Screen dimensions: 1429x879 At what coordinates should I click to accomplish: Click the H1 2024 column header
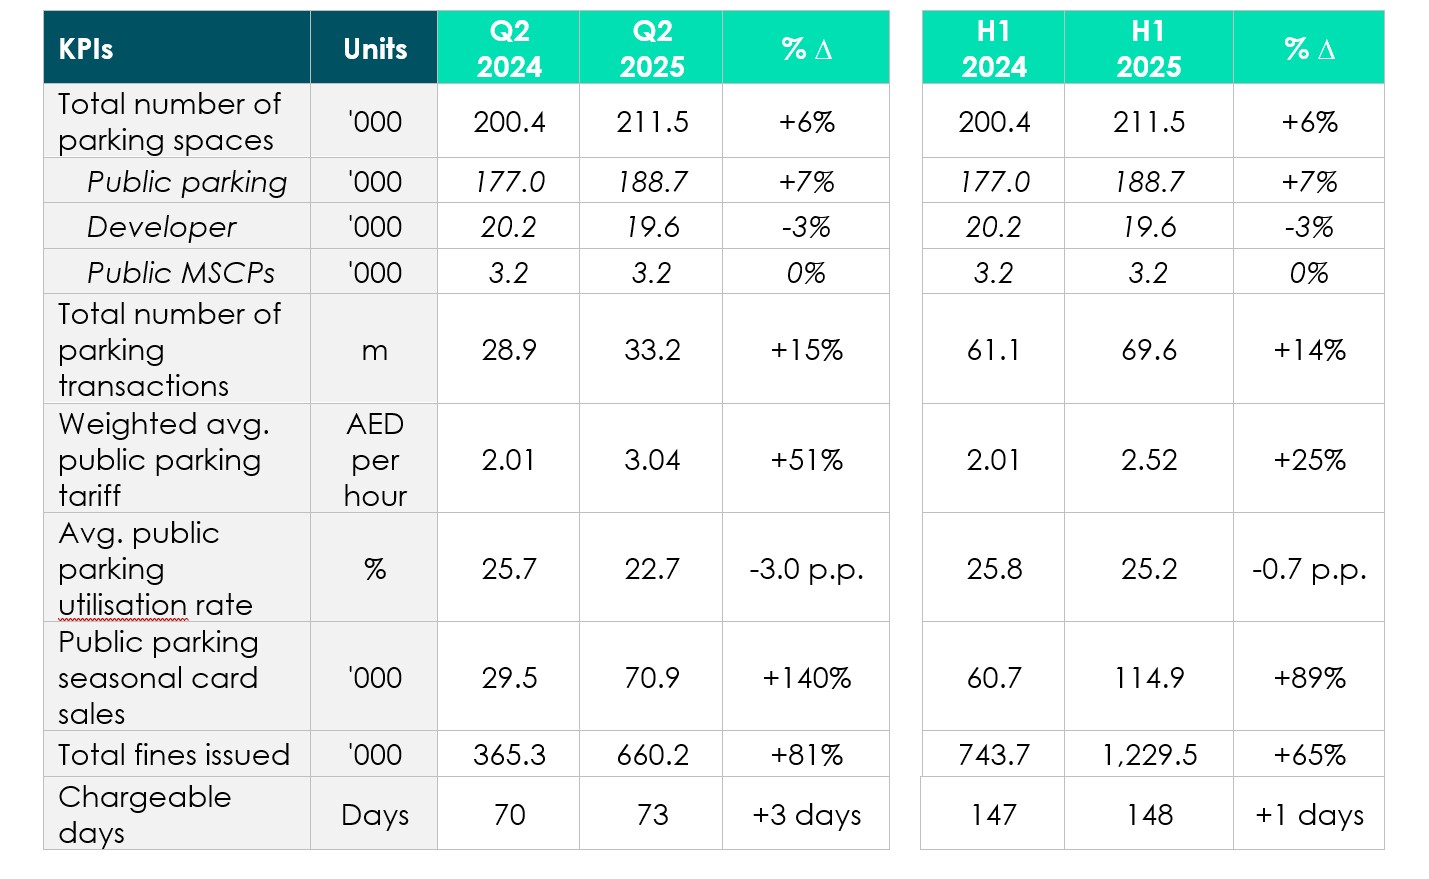coord(993,49)
